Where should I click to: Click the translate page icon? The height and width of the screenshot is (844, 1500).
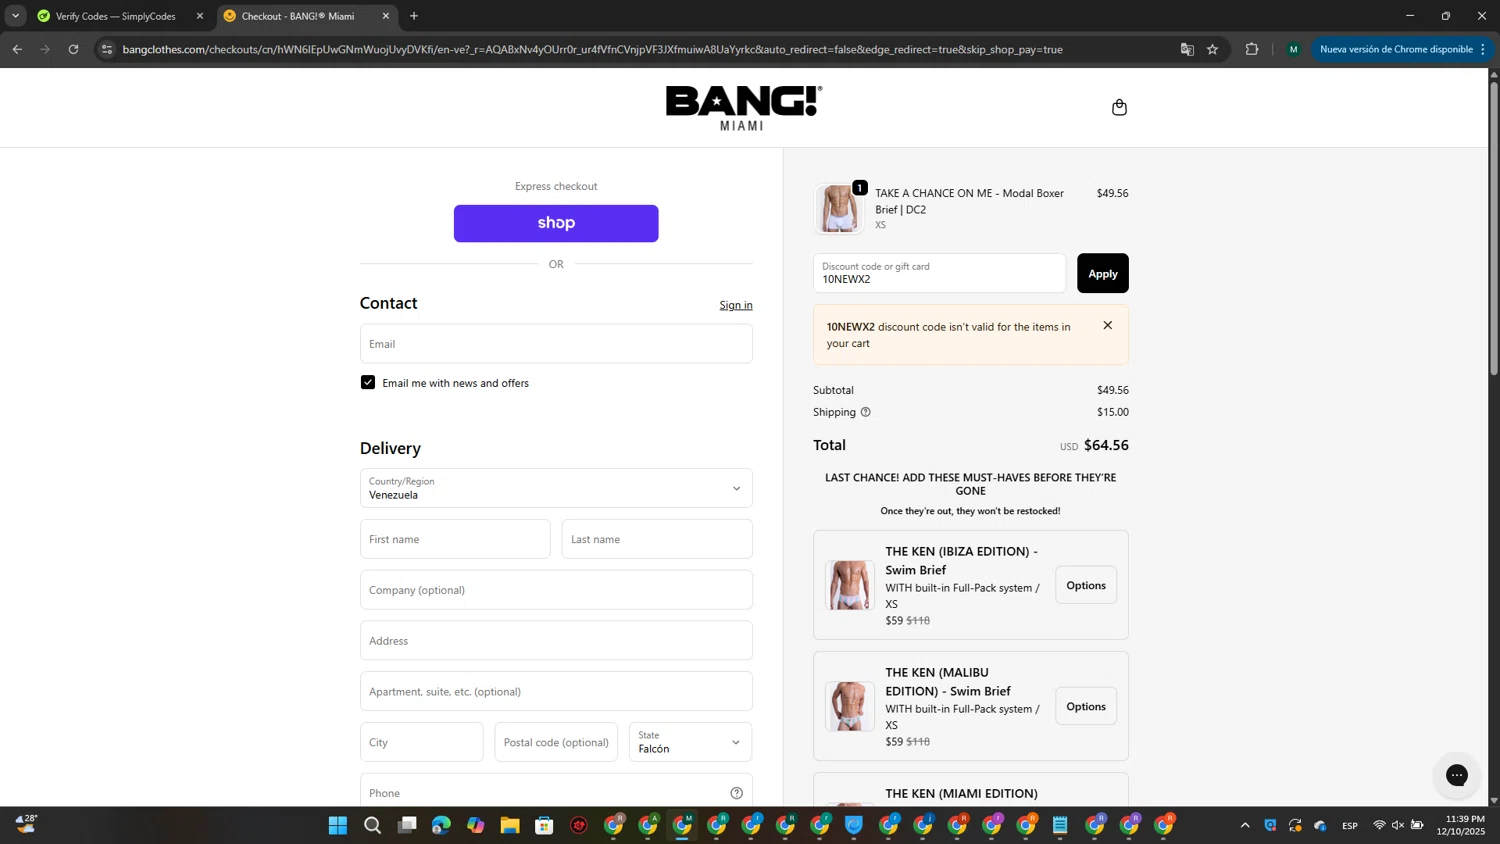(x=1187, y=49)
